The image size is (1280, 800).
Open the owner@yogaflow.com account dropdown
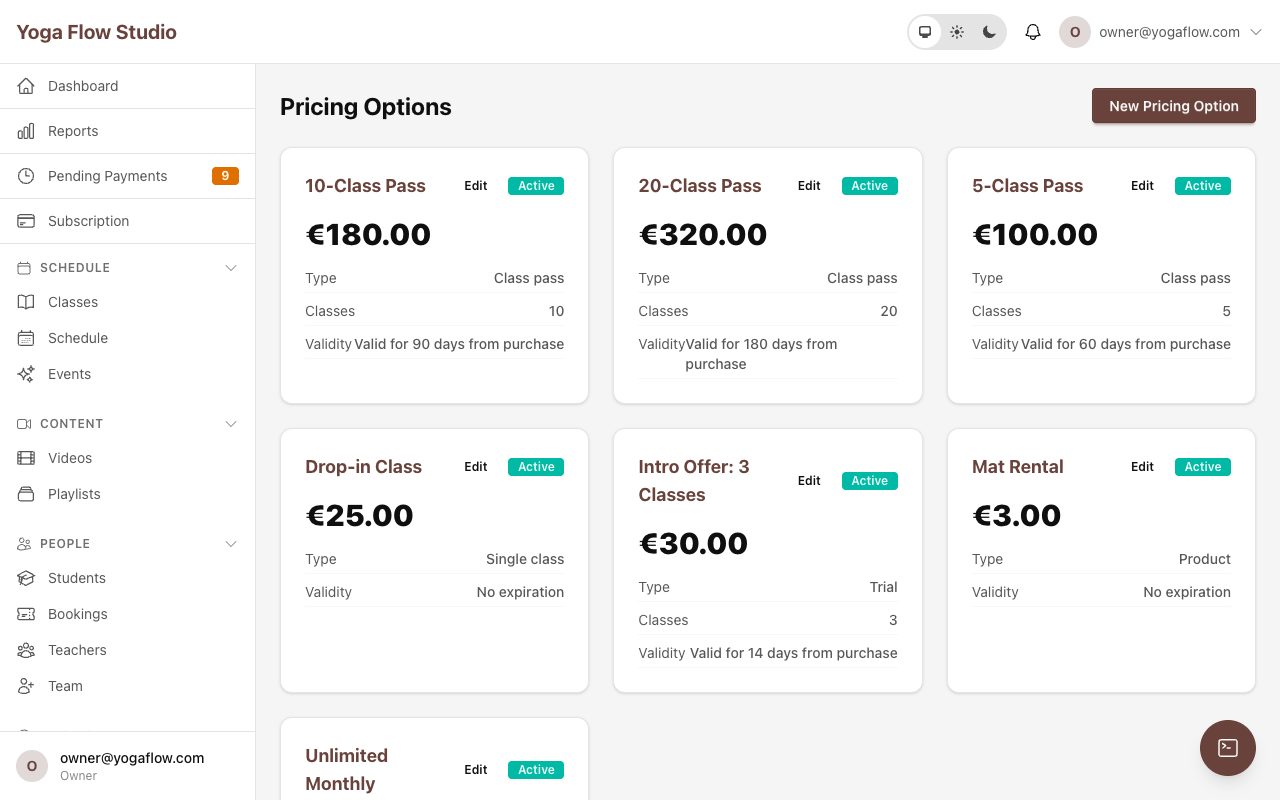pyautogui.click(x=1162, y=32)
